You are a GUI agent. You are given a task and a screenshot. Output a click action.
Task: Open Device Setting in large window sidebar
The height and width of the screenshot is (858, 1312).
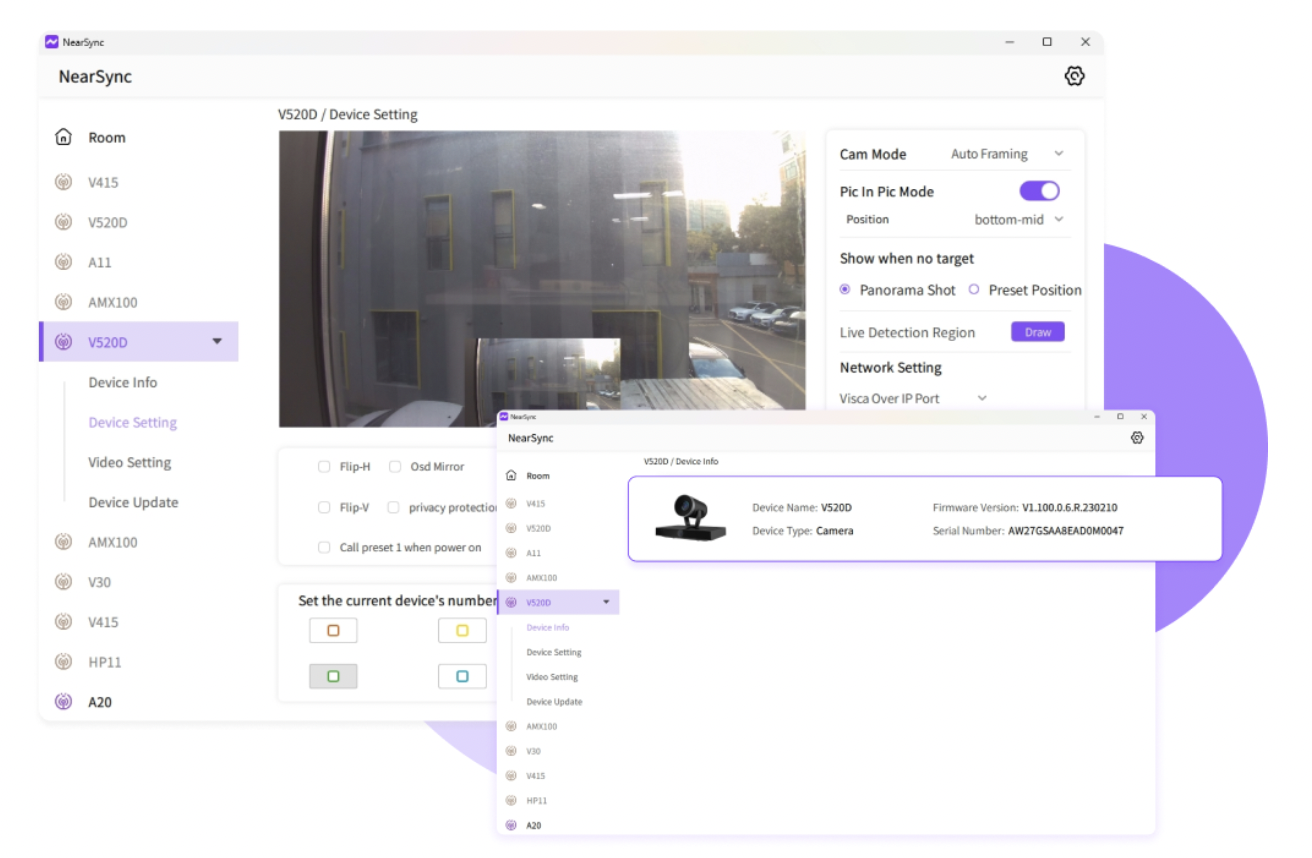pyautogui.click(x=133, y=422)
